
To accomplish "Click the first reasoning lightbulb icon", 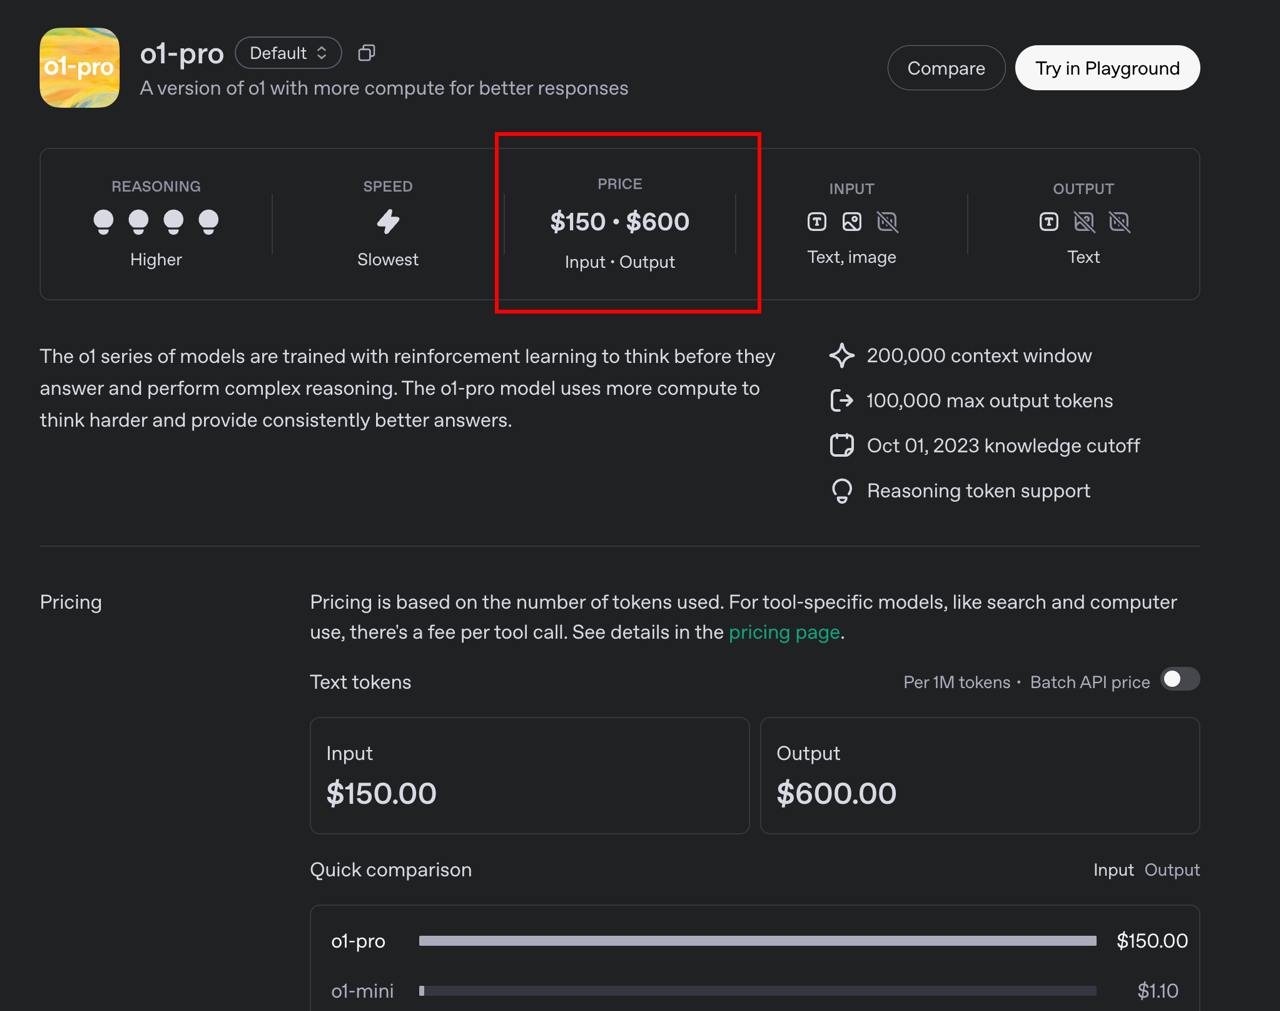I will click(103, 222).
